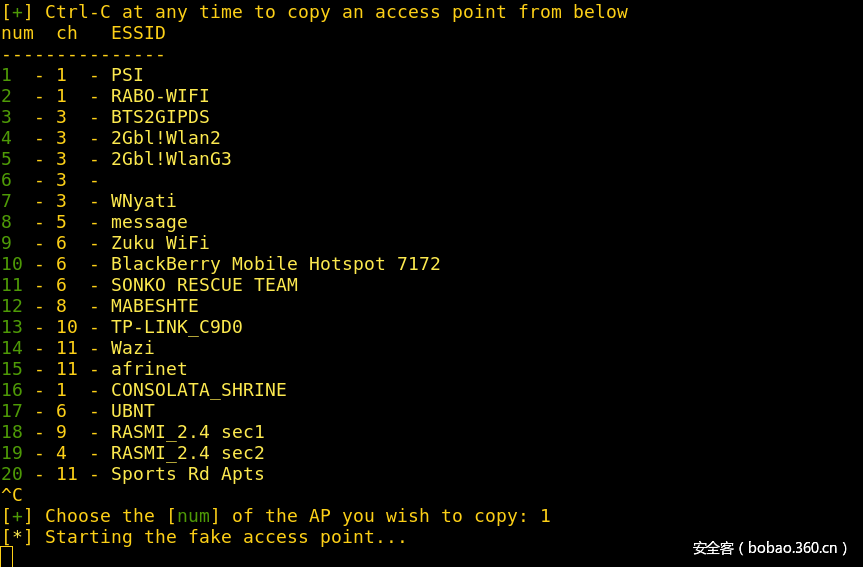Click the SONKO RESCUE TEAM entry
Viewport: 863px width, 567px height.
[204, 285]
